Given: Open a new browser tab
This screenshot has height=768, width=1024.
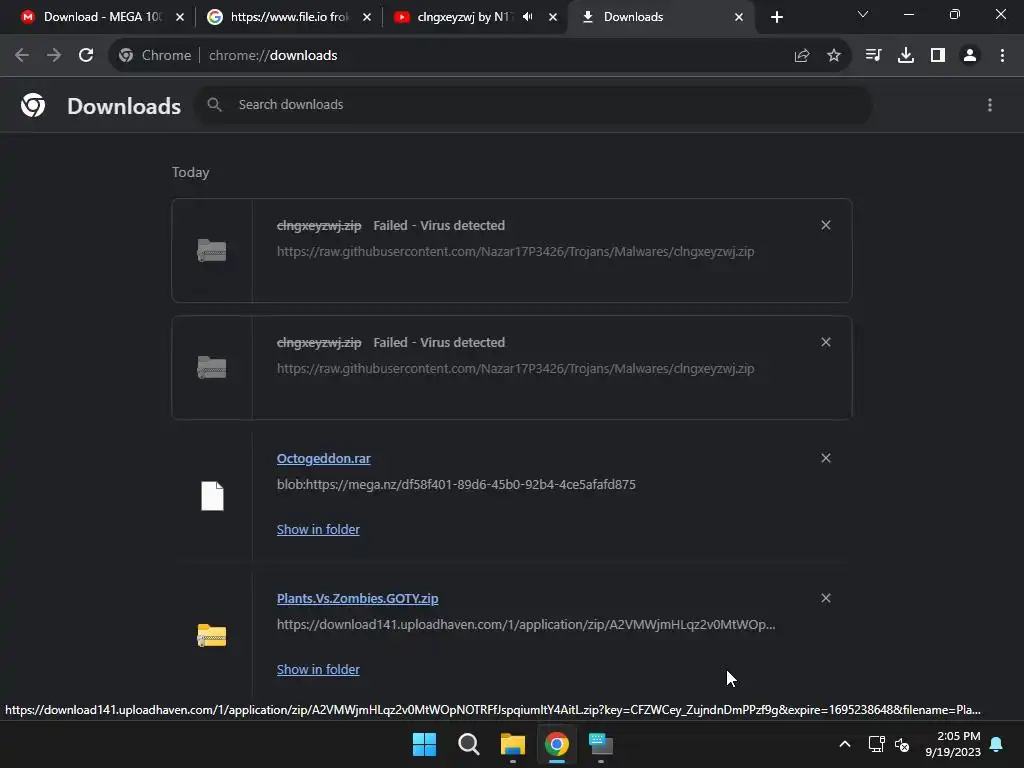Looking at the screenshot, I should pos(776,17).
